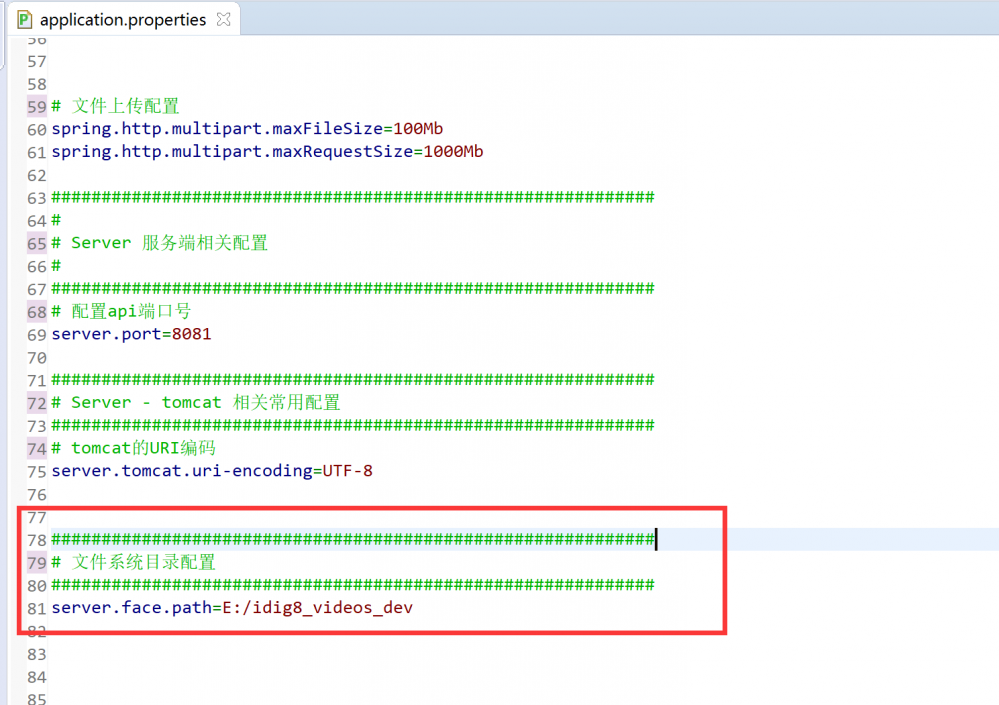999x705 pixels.
Task: Select the application.properties editor tab
Action: [x=124, y=19]
